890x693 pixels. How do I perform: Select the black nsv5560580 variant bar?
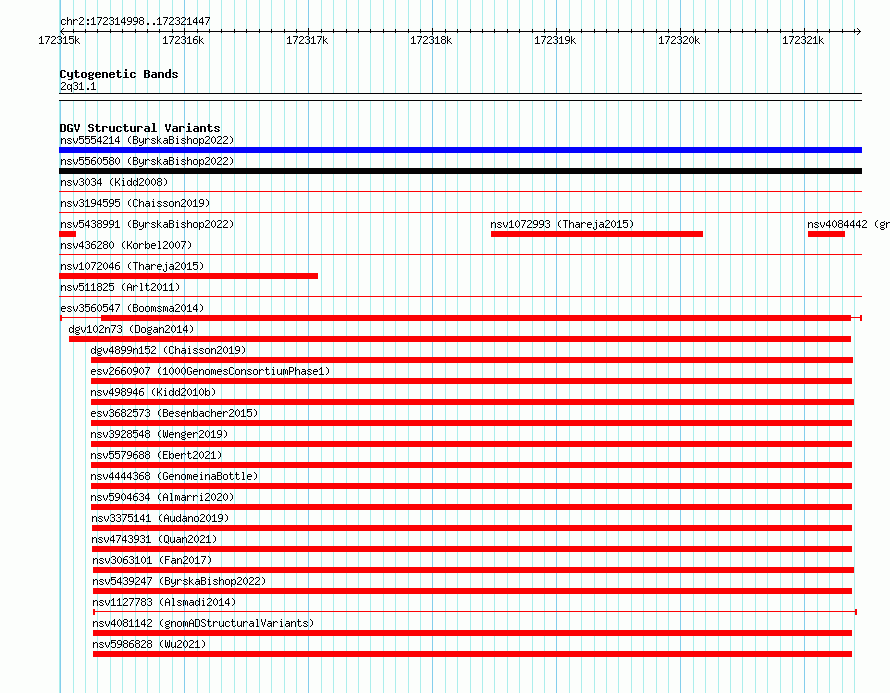[460, 171]
